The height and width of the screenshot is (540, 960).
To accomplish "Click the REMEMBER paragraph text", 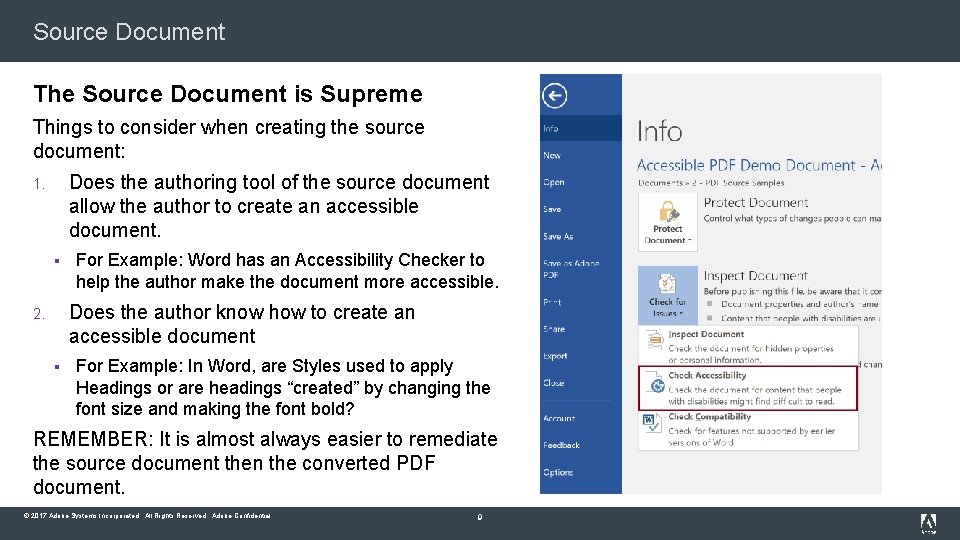I will click(x=265, y=463).
